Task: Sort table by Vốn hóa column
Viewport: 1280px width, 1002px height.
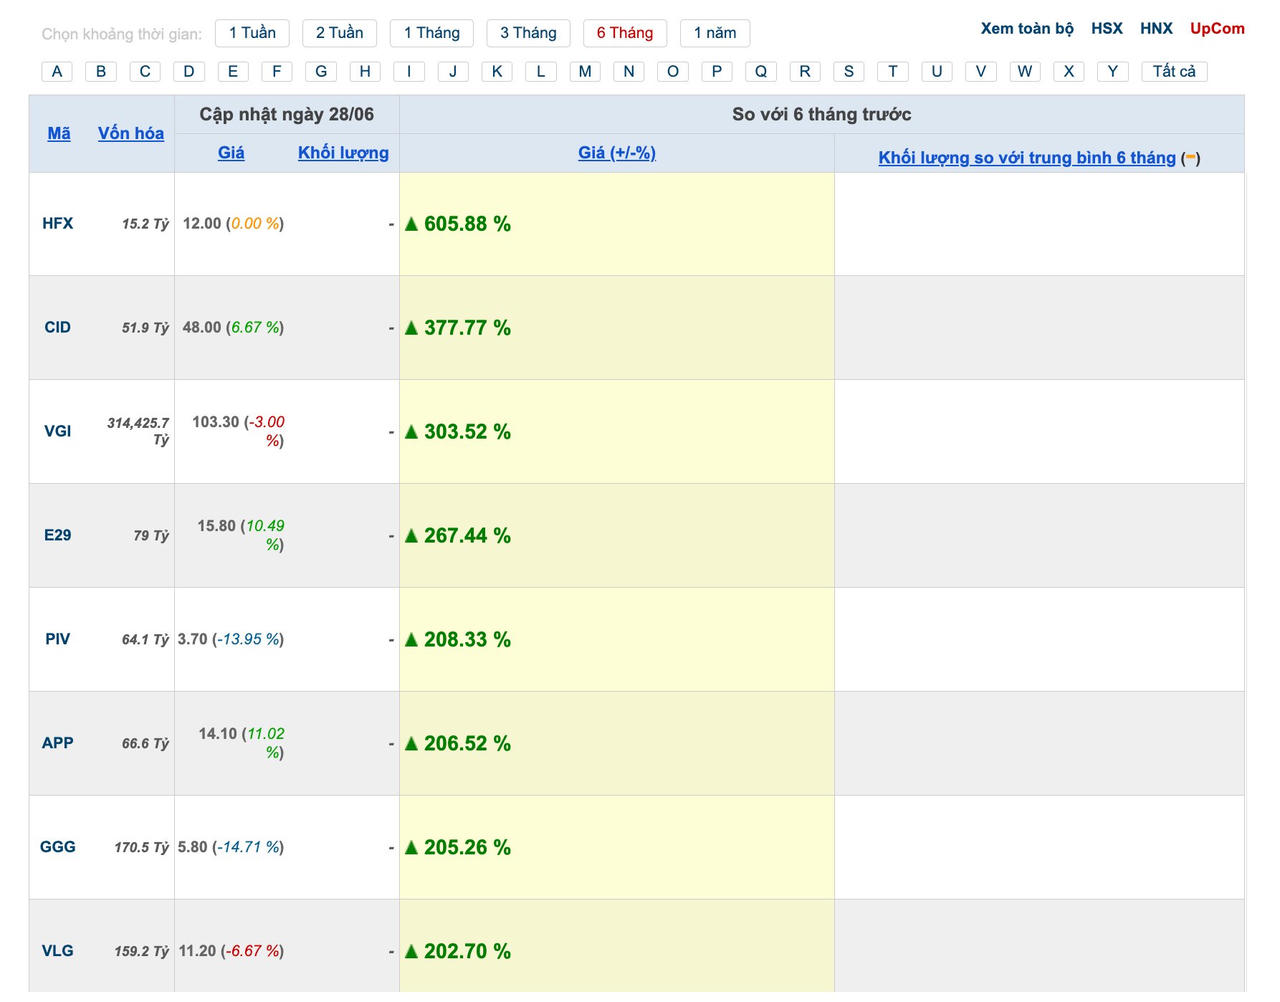Action: point(131,133)
